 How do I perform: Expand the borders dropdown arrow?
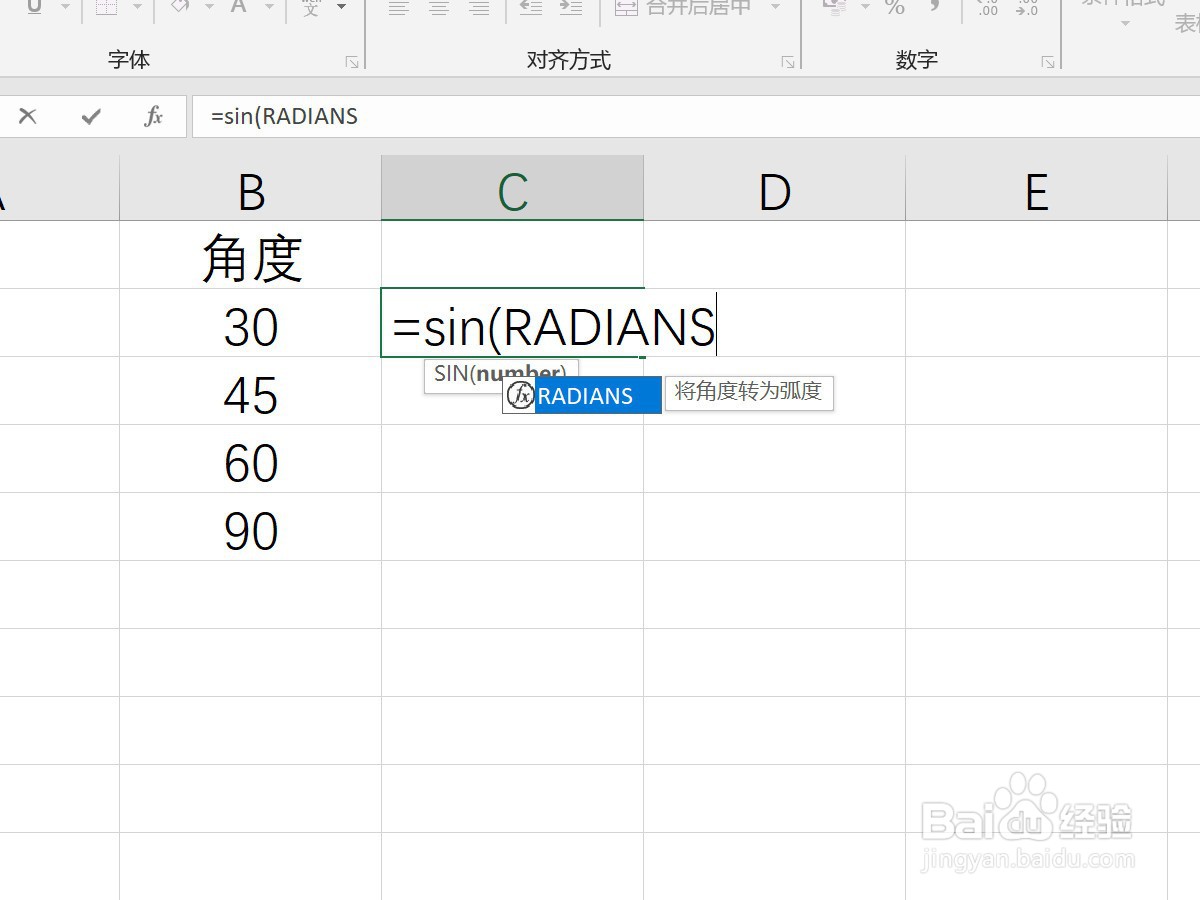(x=137, y=7)
